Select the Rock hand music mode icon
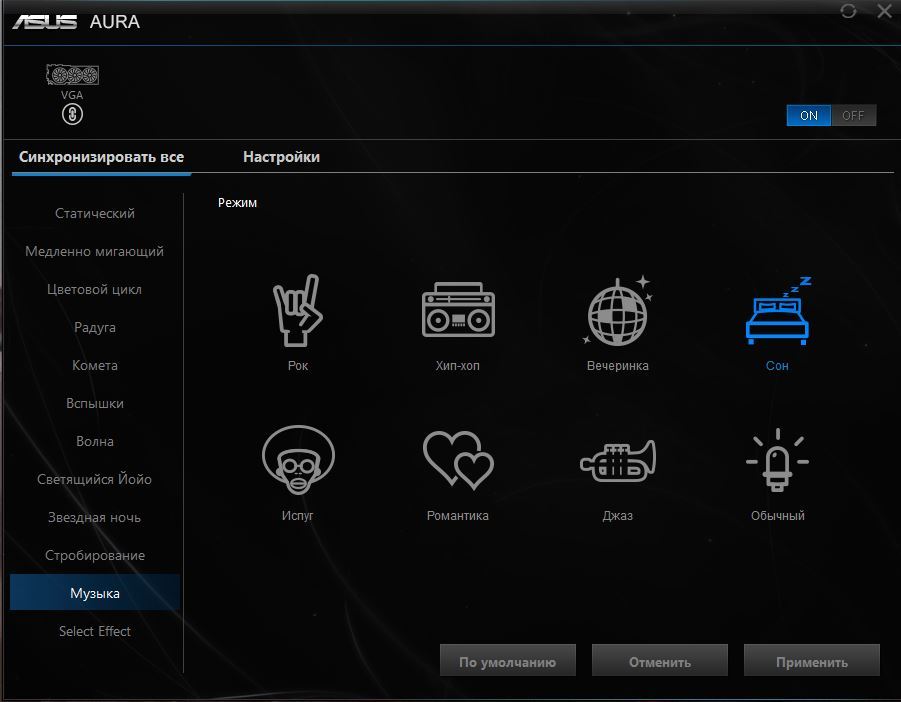 pyautogui.click(x=298, y=310)
